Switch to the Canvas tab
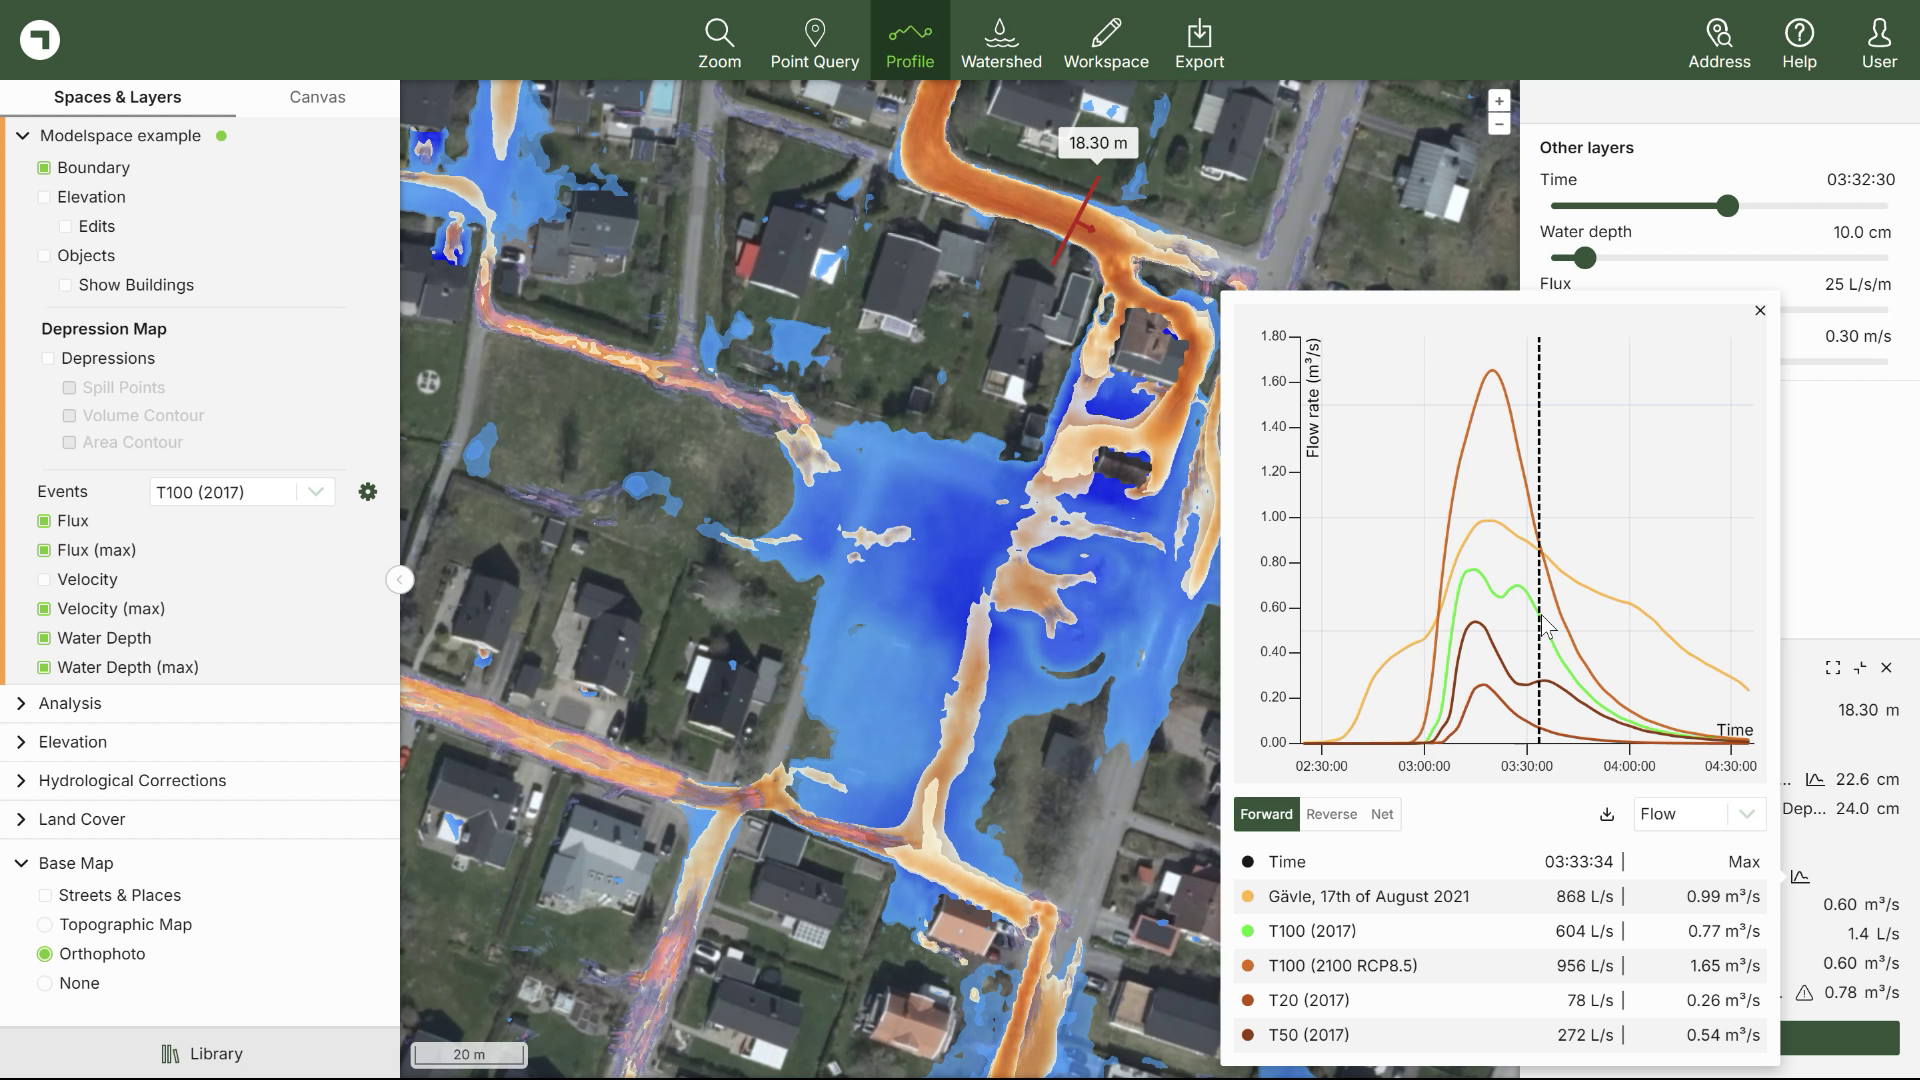Image resolution: width=1920 pixels, height=1080 pixels. [x=317, y=97]
